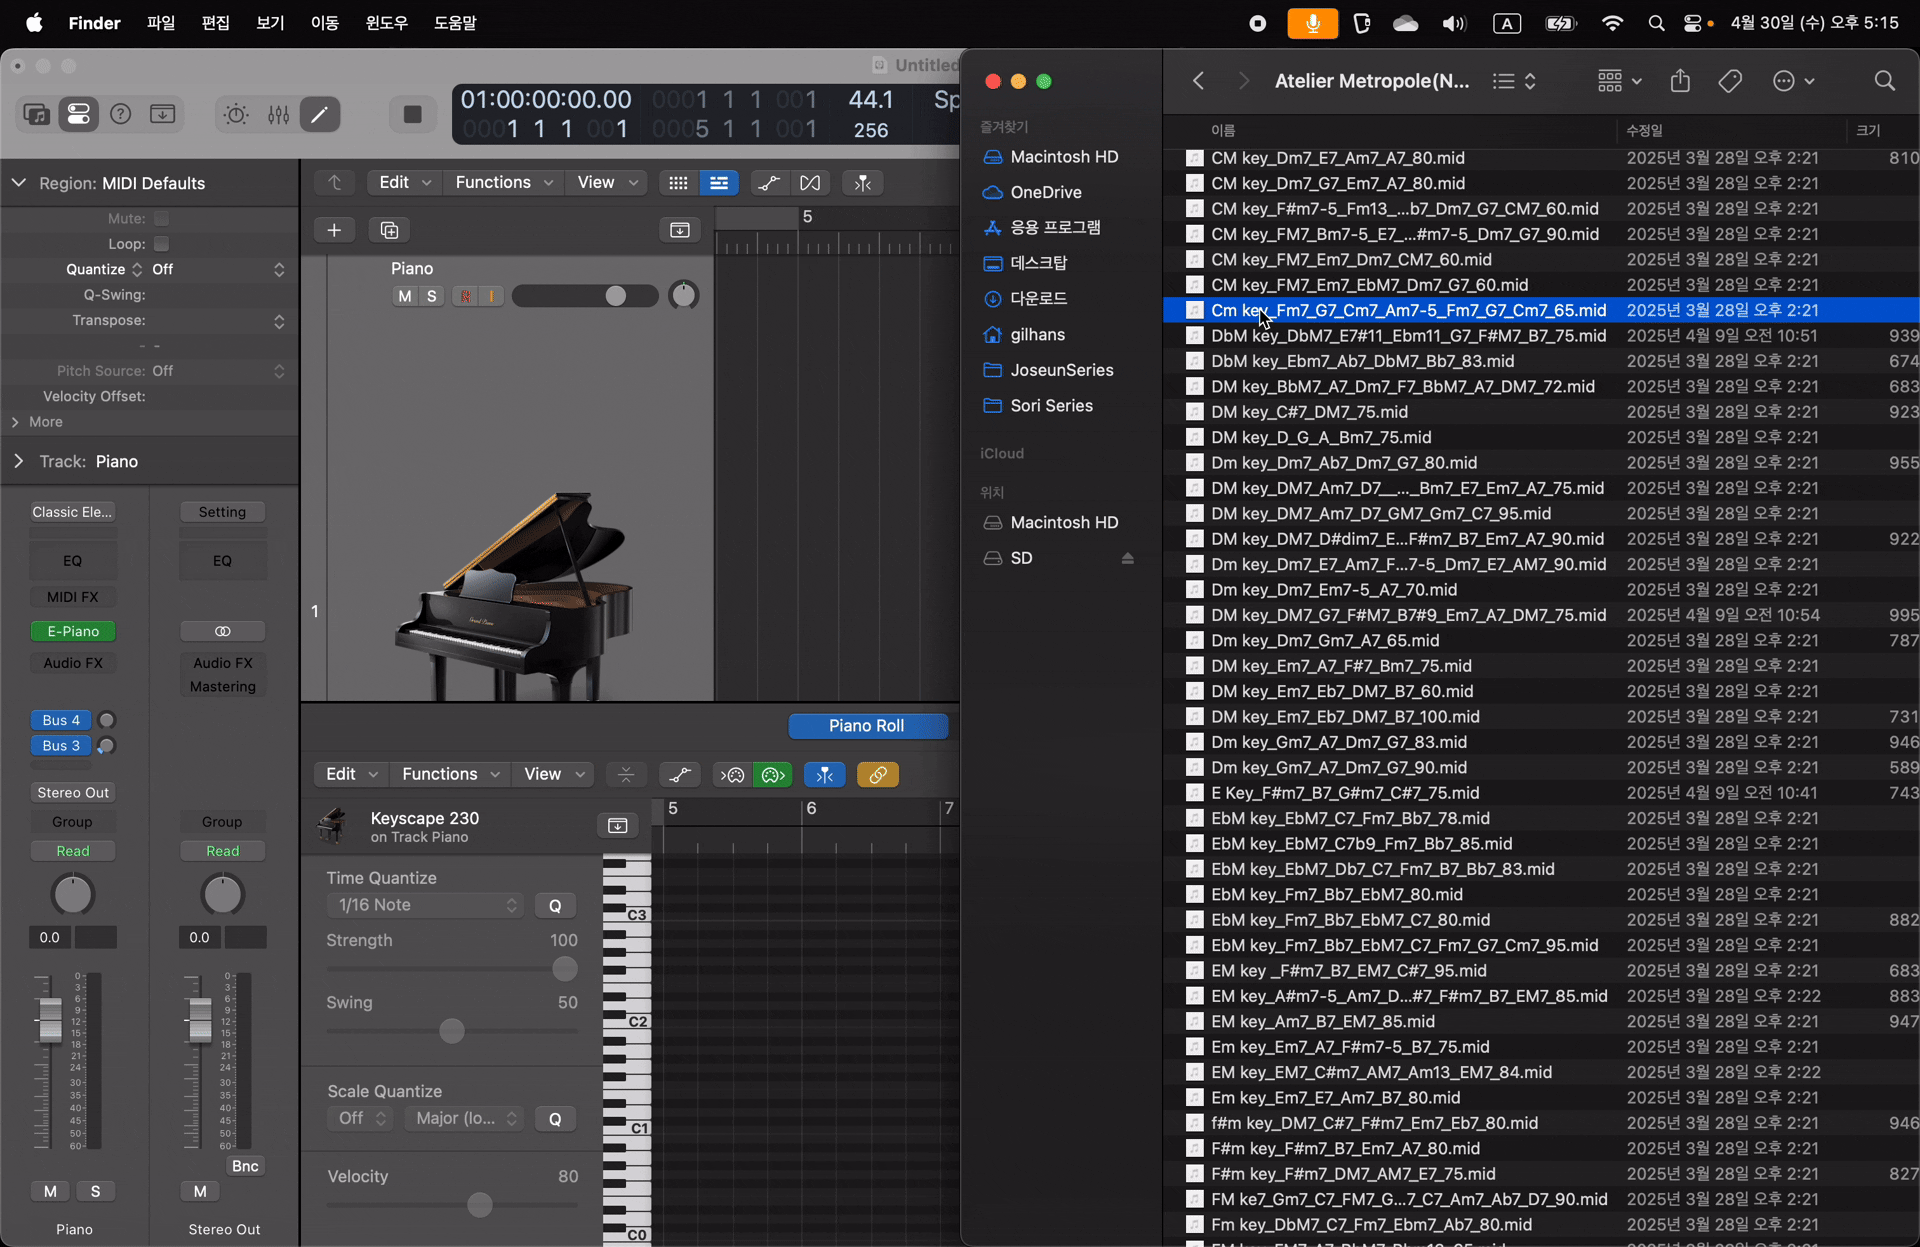Open Spotlight search from the menu bar
1920x1247 pixels.
point(1656,23)
